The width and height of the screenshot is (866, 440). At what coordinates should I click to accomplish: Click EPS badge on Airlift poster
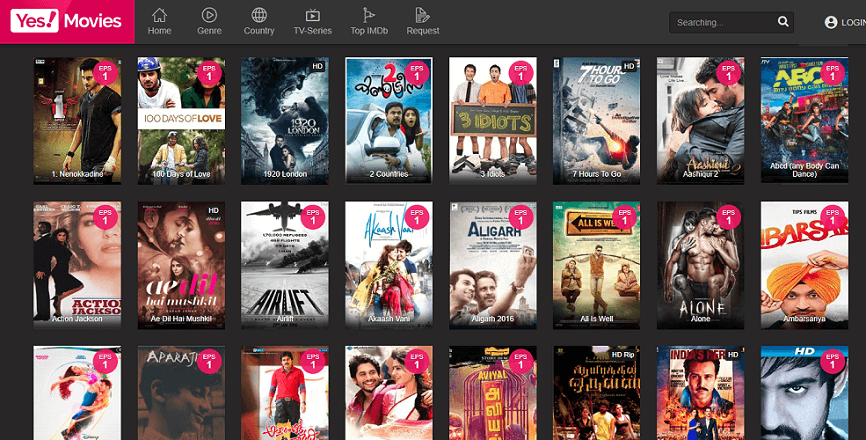tap(313, 217)
